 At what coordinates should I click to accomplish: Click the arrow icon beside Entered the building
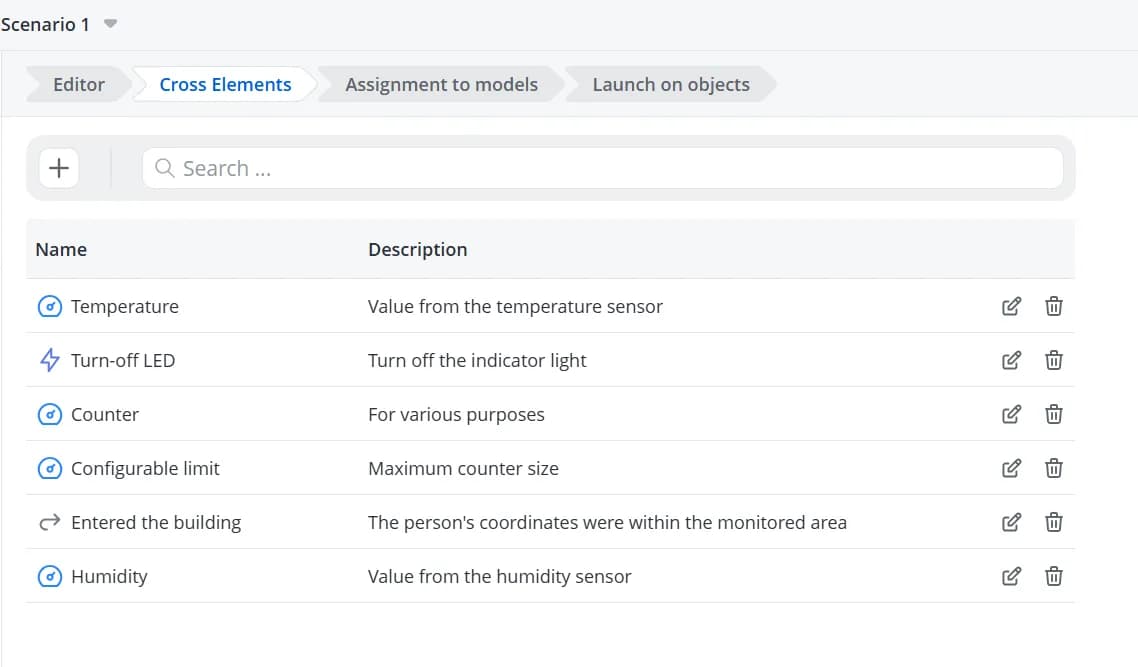click(x=49, y=522)
